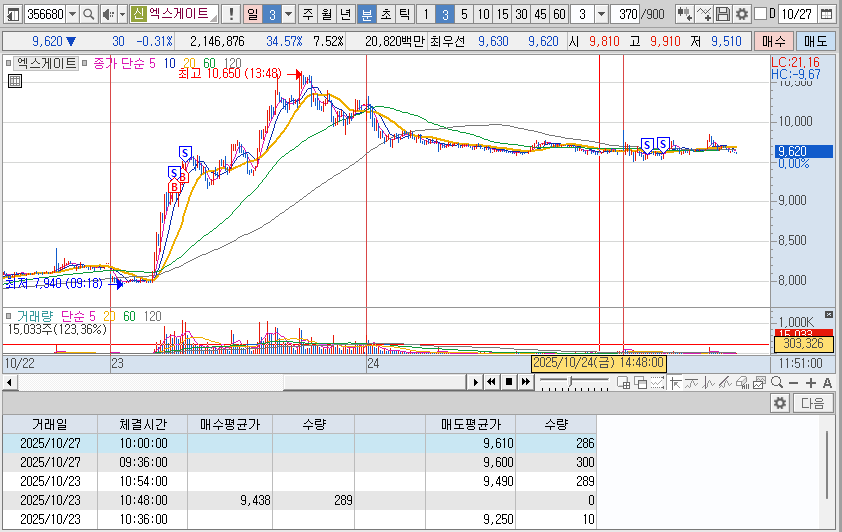The width and height of the screenshot is (842, 532).
Task: Switch to 주 weekly chart tab
Action: point(307,14)
